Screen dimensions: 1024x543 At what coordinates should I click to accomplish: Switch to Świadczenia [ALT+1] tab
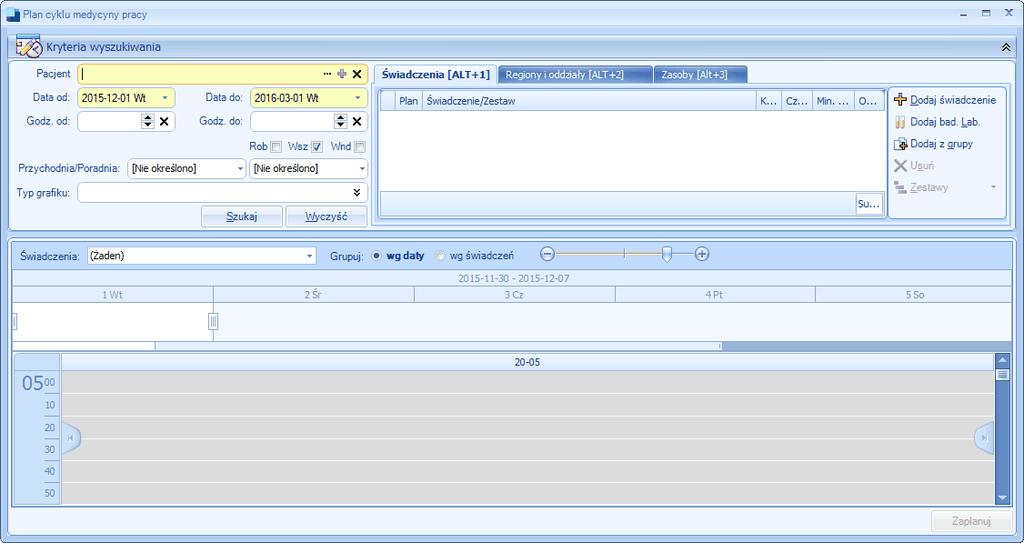click(x=436, y=74)
